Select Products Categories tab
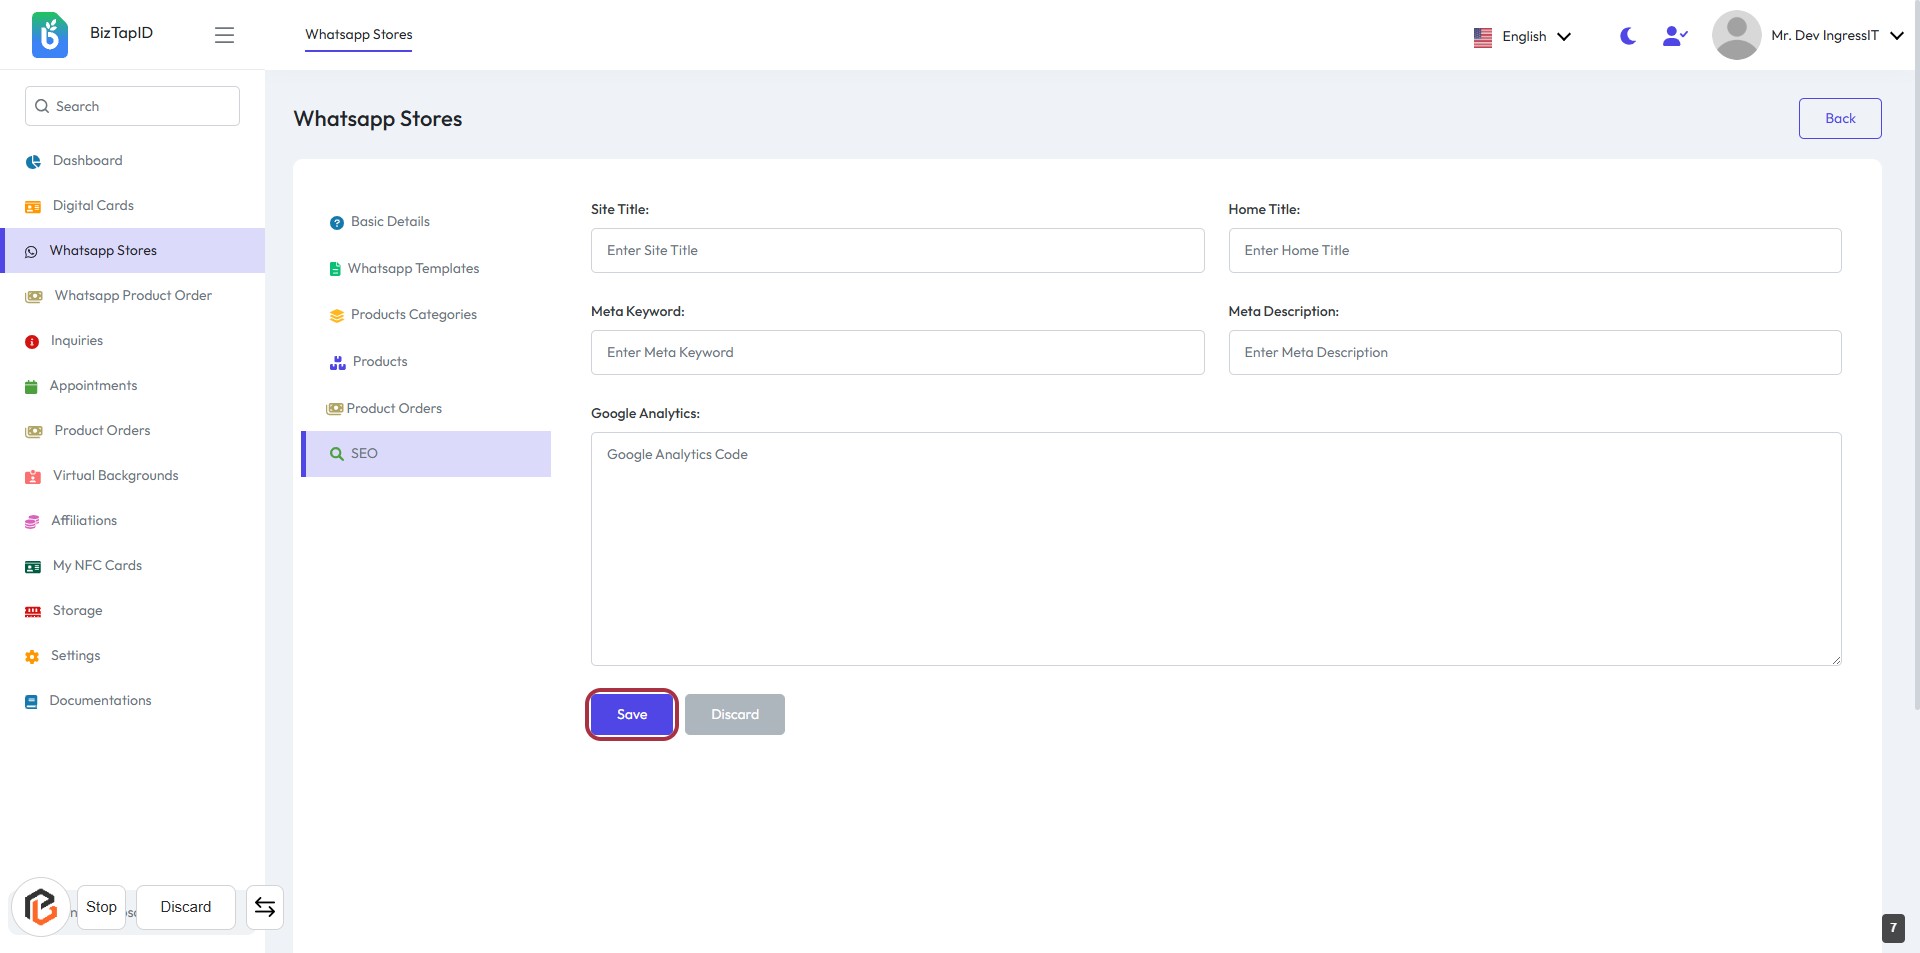 (413, 315)
